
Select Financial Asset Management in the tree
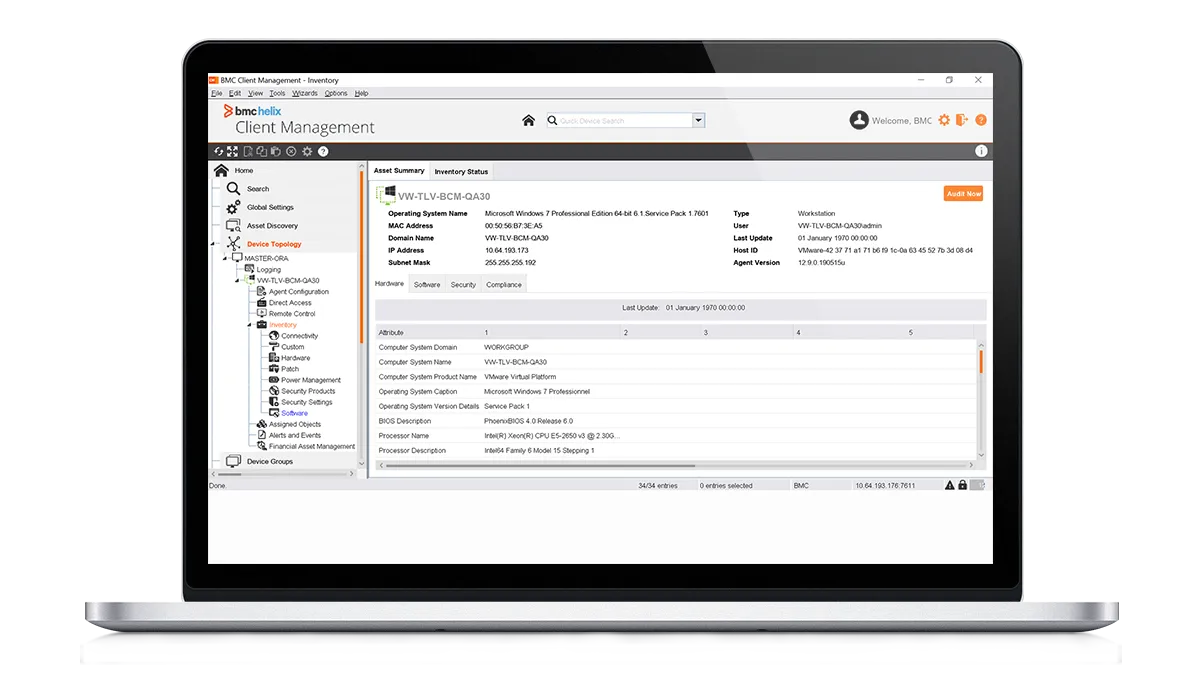[x=312, y=446]
